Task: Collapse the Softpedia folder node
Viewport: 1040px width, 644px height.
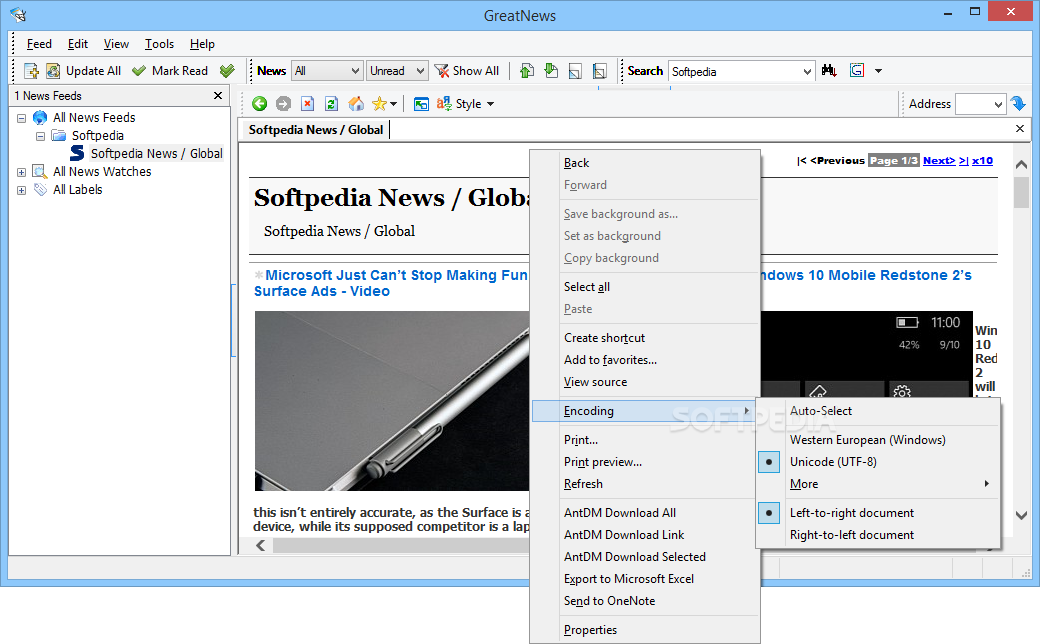Action: [40, 136]
